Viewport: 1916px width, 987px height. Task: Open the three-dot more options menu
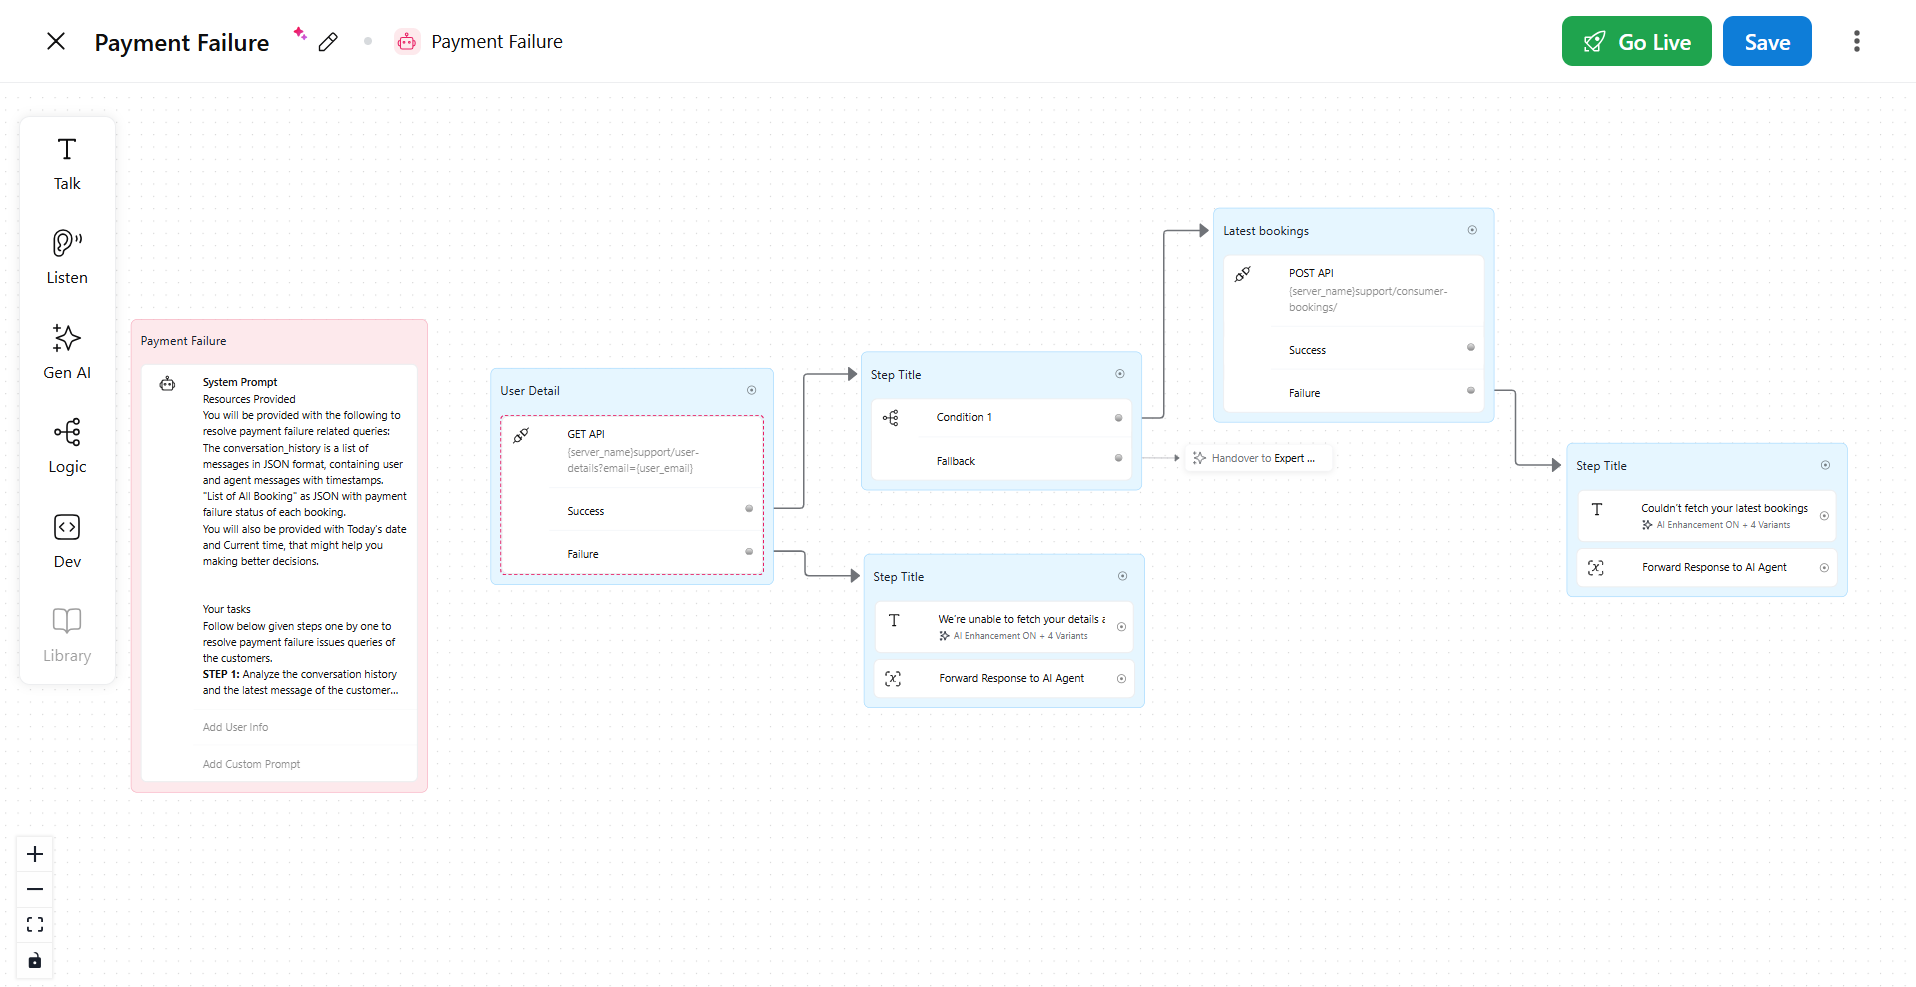point(1856,41)
